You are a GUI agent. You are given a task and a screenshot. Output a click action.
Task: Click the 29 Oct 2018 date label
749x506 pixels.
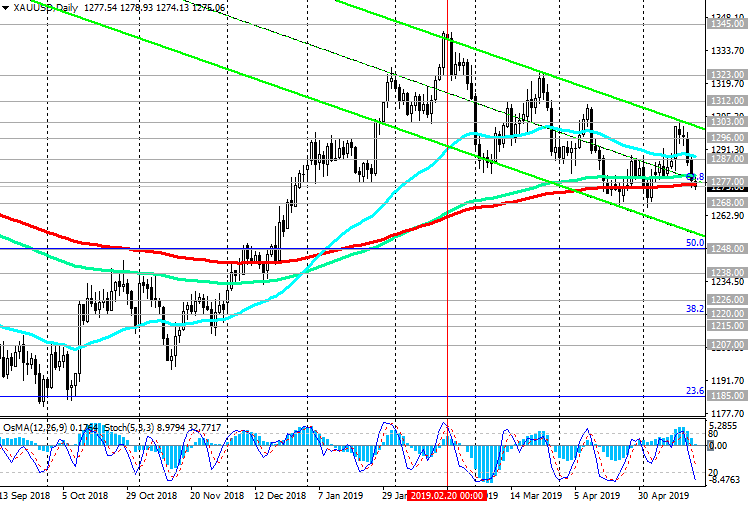click(x=151, y=495)
